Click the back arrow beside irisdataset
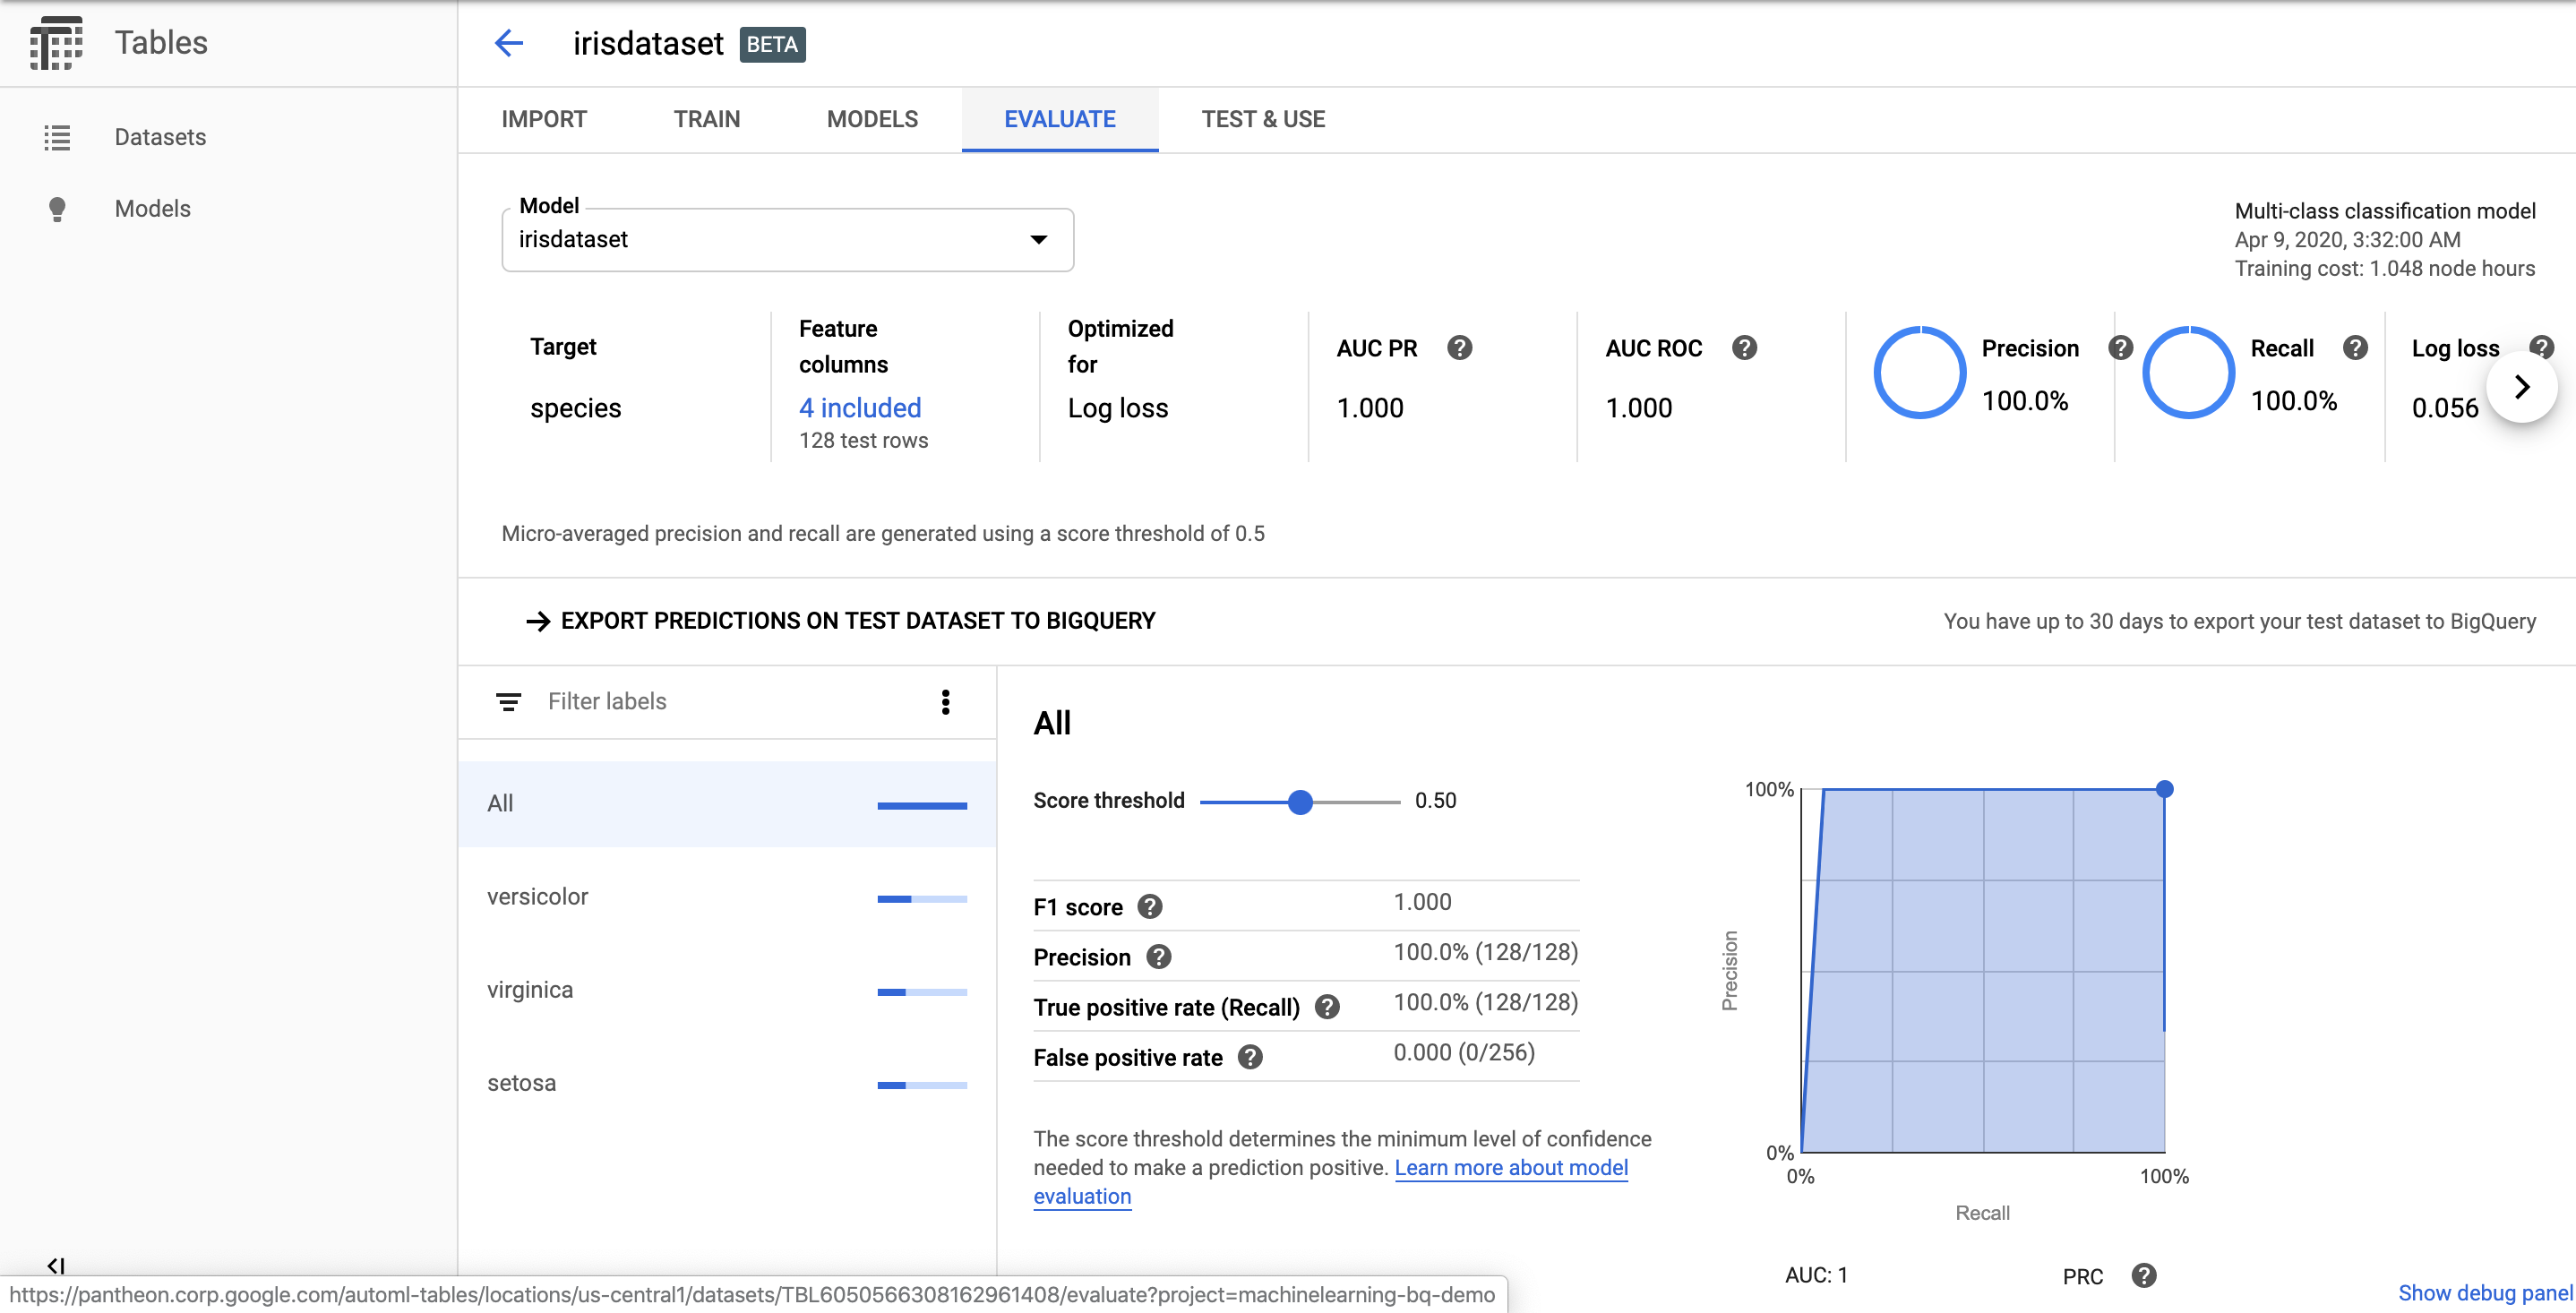The height and width of the screenshot is (1313, 2576). [x=509, y=43]
